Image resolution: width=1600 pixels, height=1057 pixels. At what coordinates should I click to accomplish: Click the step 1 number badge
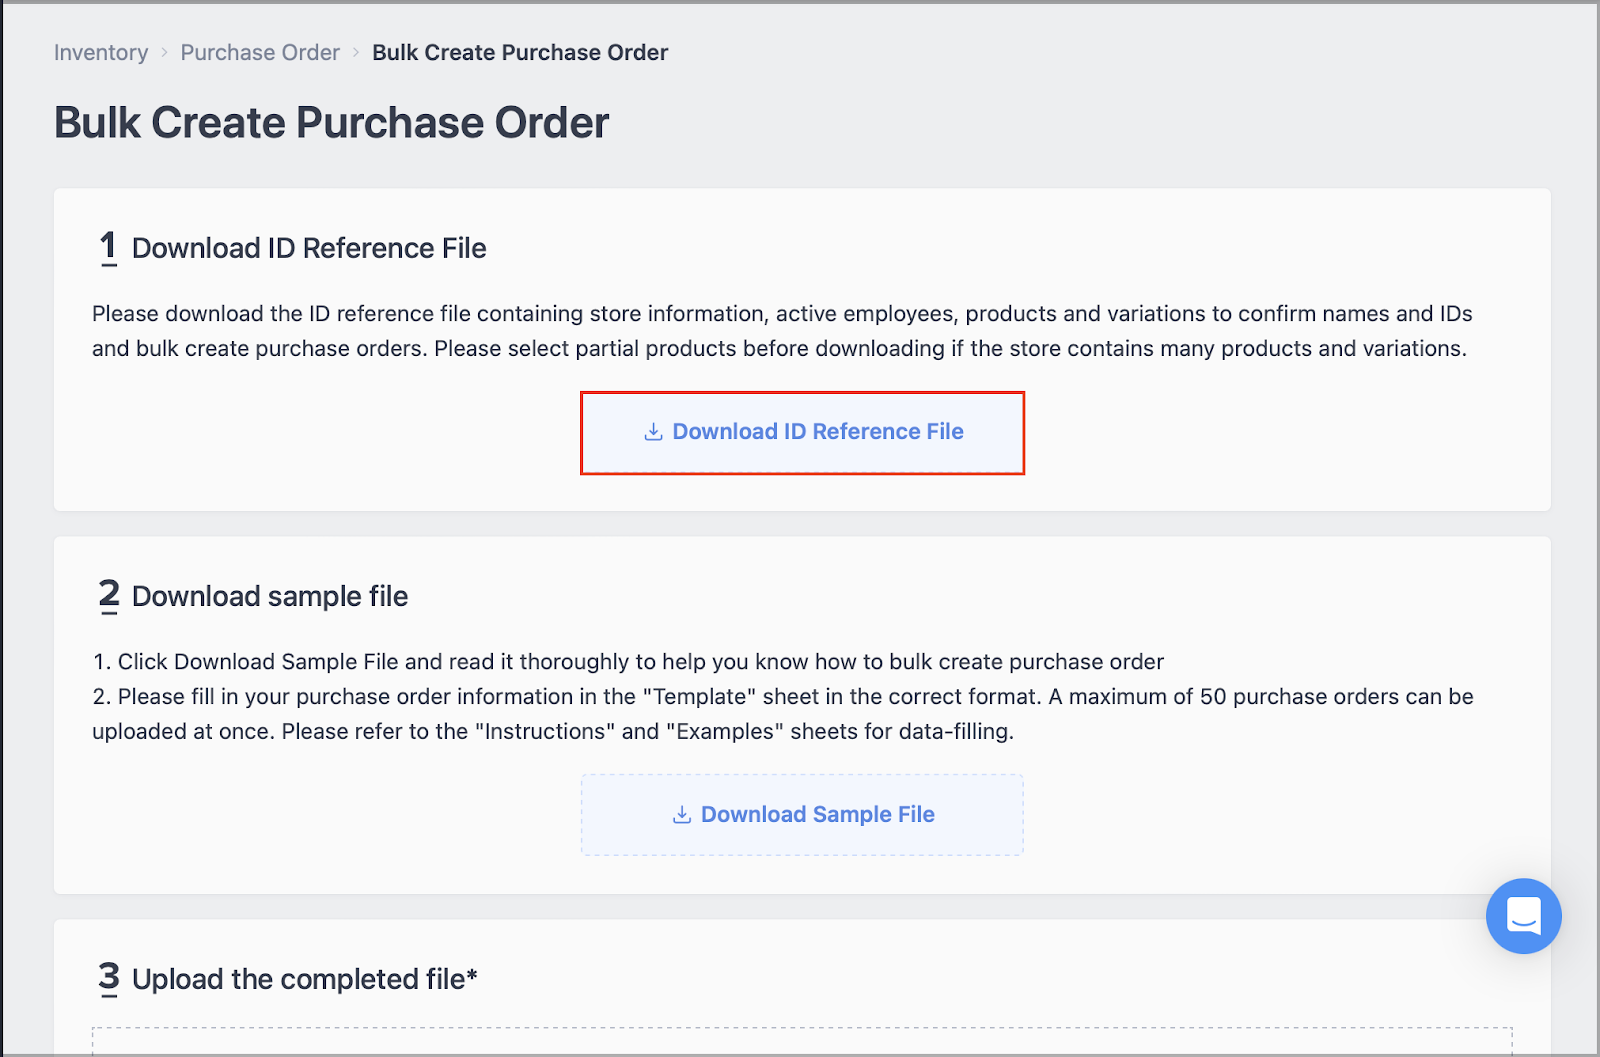pyautogui.click(x=108, y=247)
